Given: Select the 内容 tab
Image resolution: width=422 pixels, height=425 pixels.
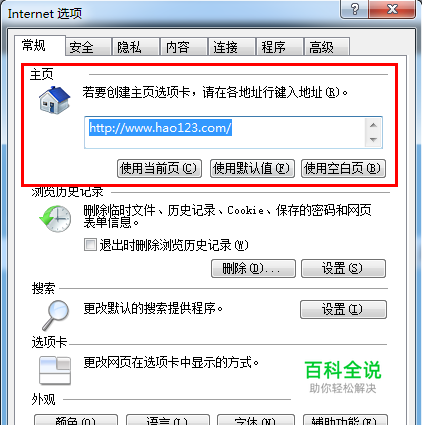Looking at the screenshot, I should 184,47.
